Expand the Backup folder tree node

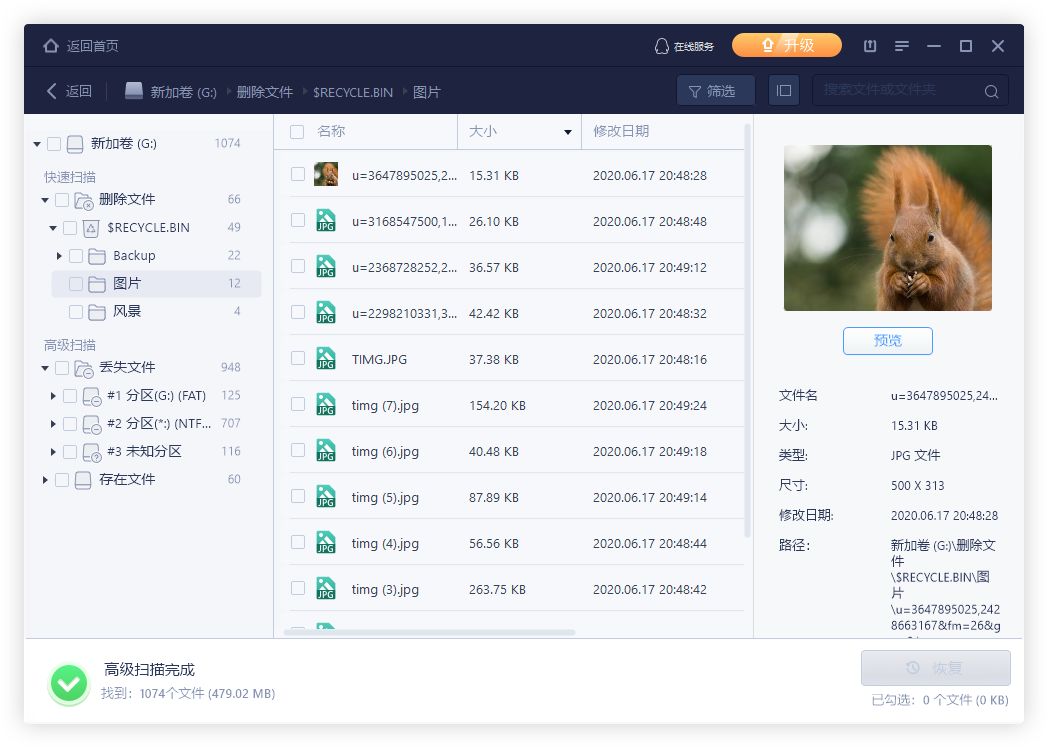(60, 256)
